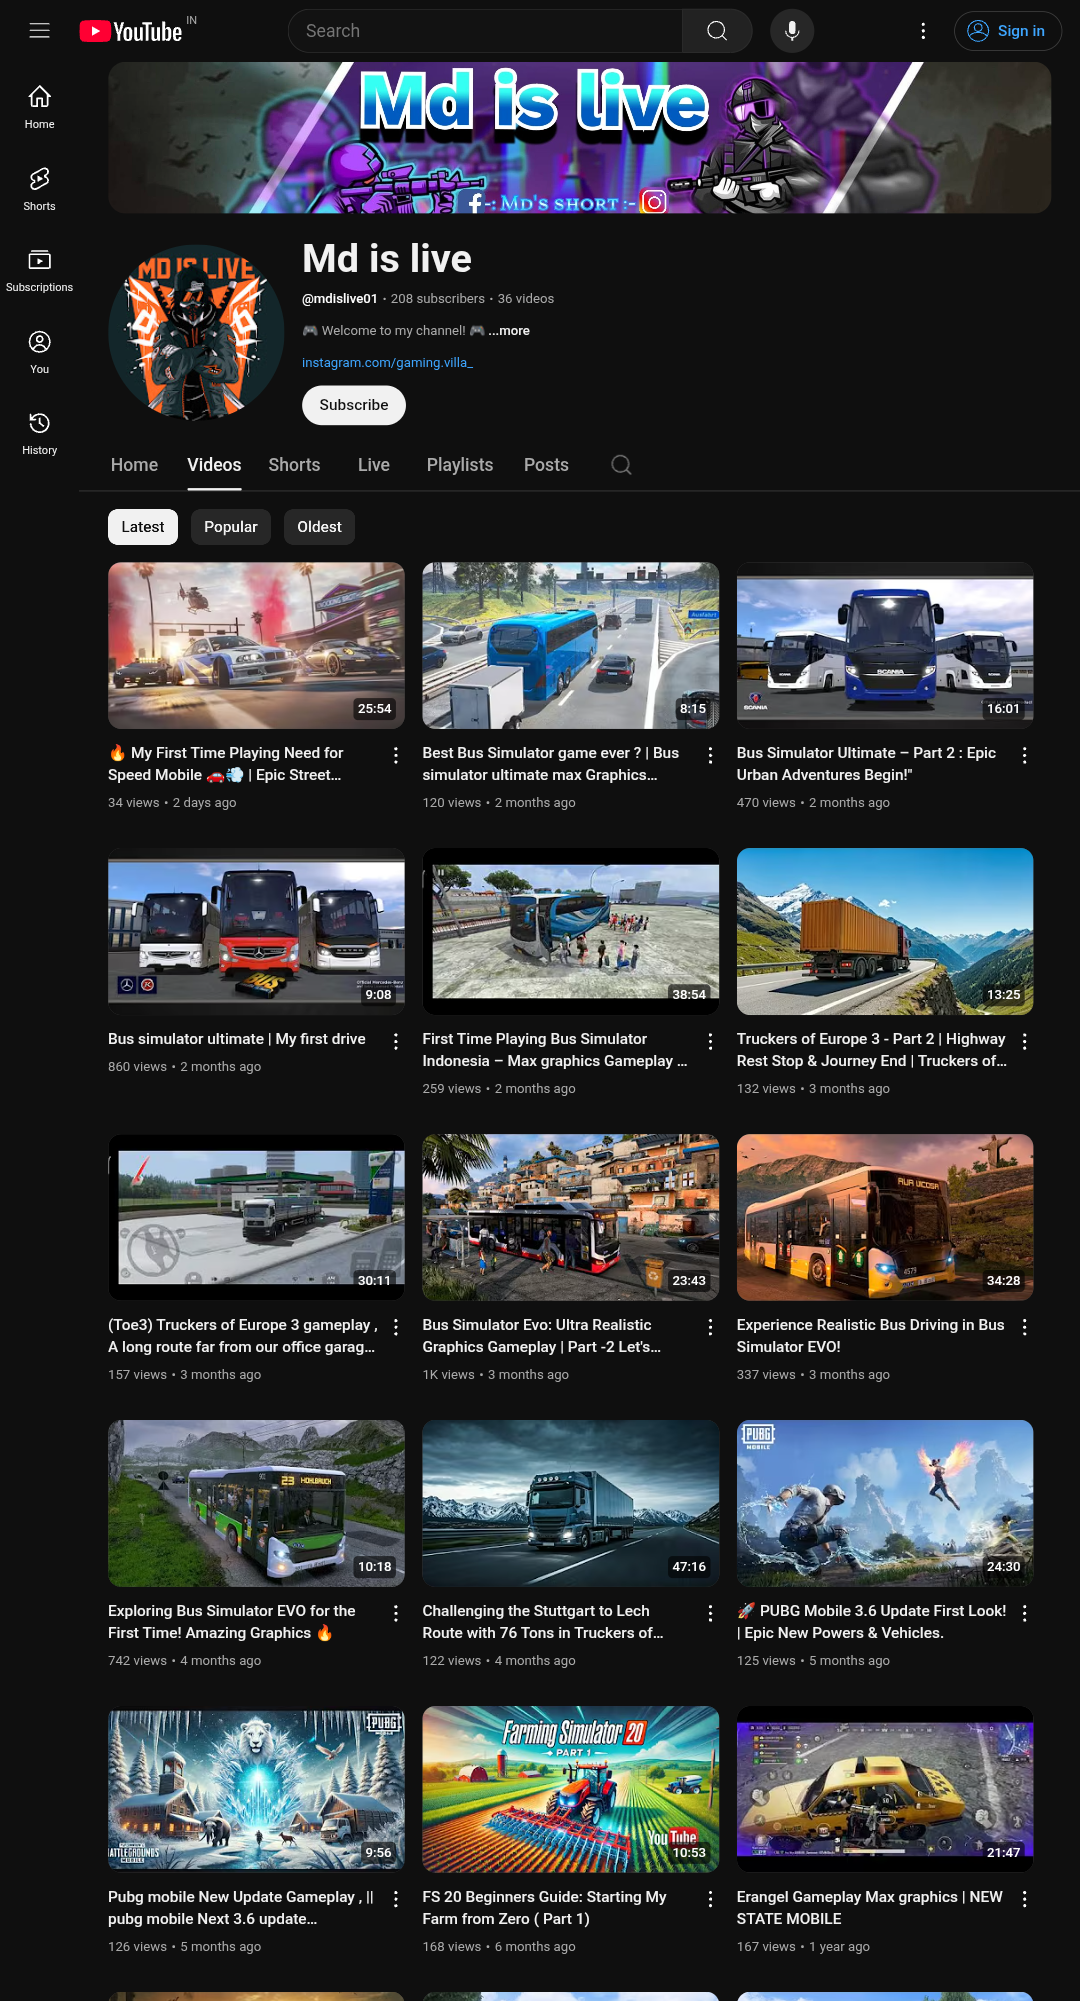Open the instagram.com/gaming.villa_ link
This screenshot has width=1080, height=2001.
point(388,363)
